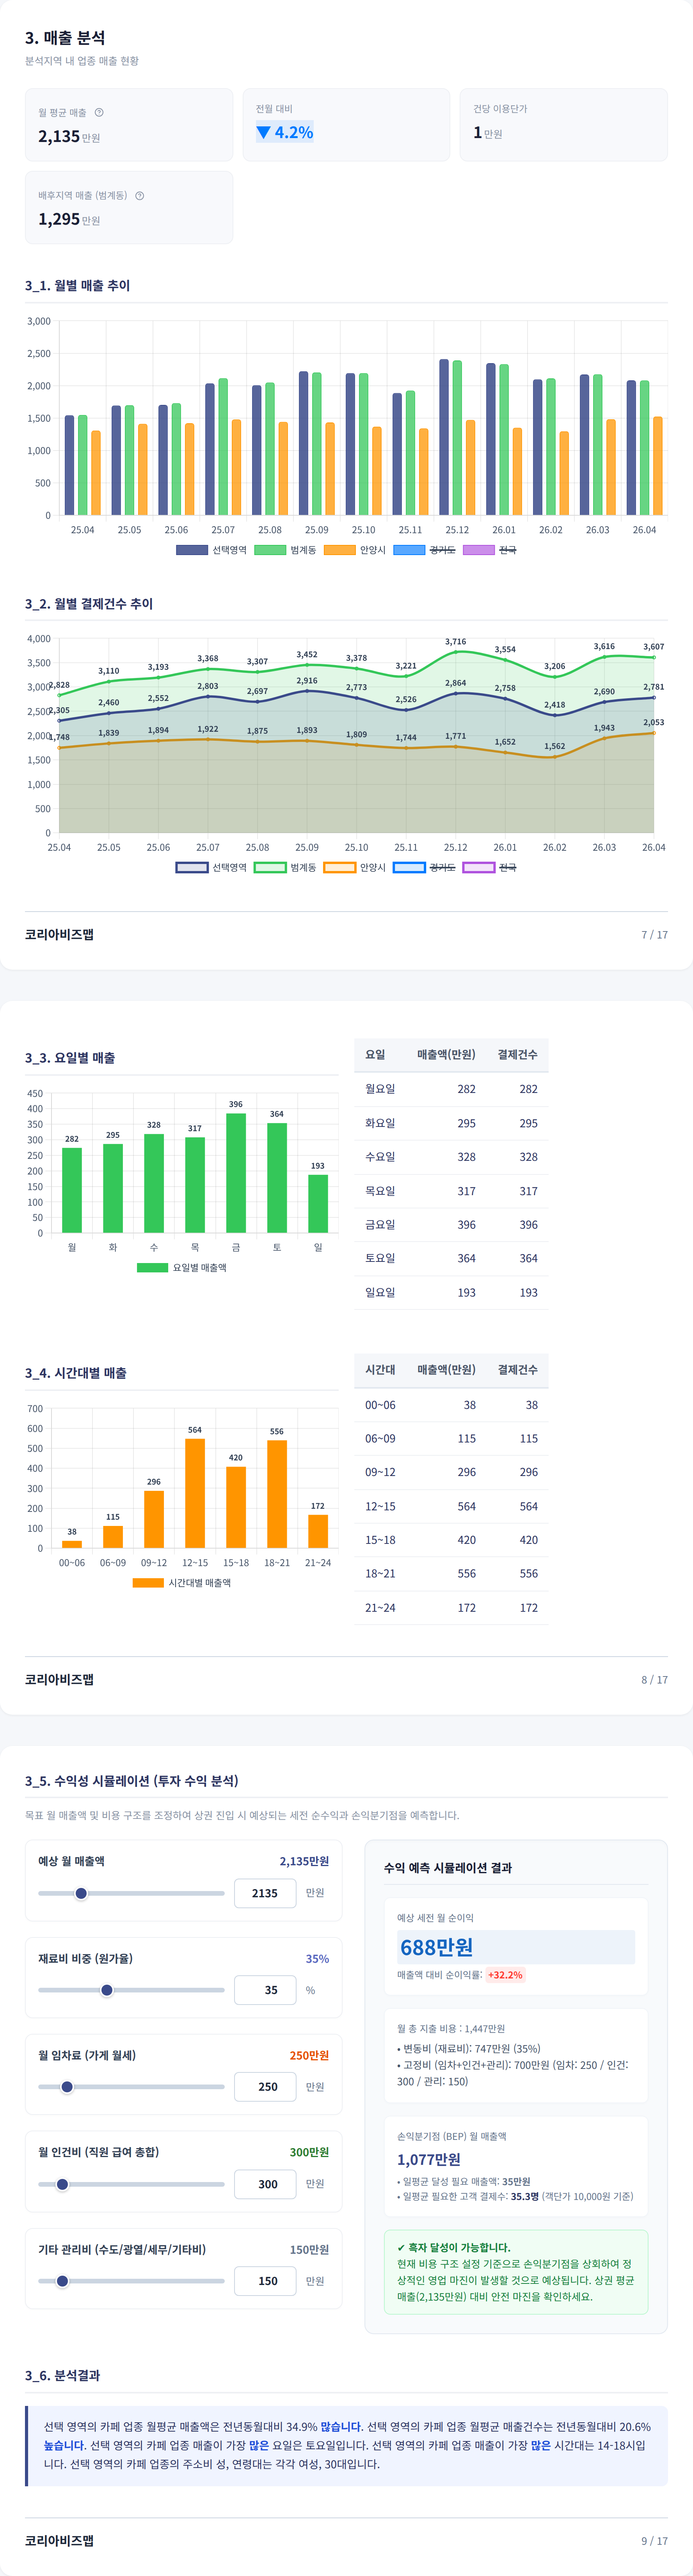Screen dimensions: 693x2576
Task: Click the blue down-triangle before 4.2%
Action: tap(263, 132)
